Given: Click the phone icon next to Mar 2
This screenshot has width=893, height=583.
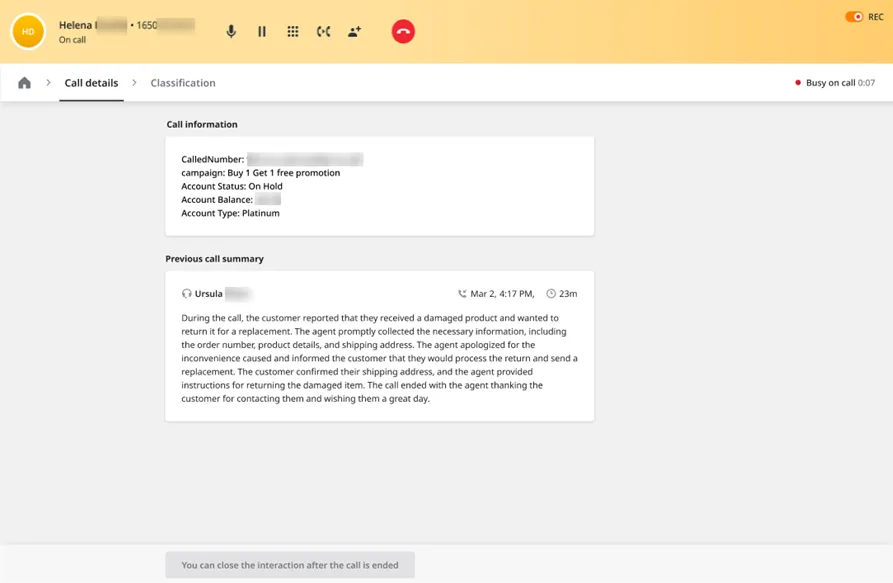Looking at the screenshot, I should coord(462,294).
